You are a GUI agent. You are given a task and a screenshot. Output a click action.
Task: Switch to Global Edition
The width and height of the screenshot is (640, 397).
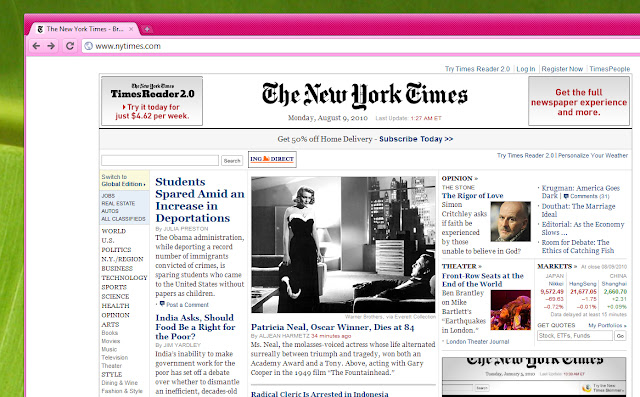[x=123, y=180]
